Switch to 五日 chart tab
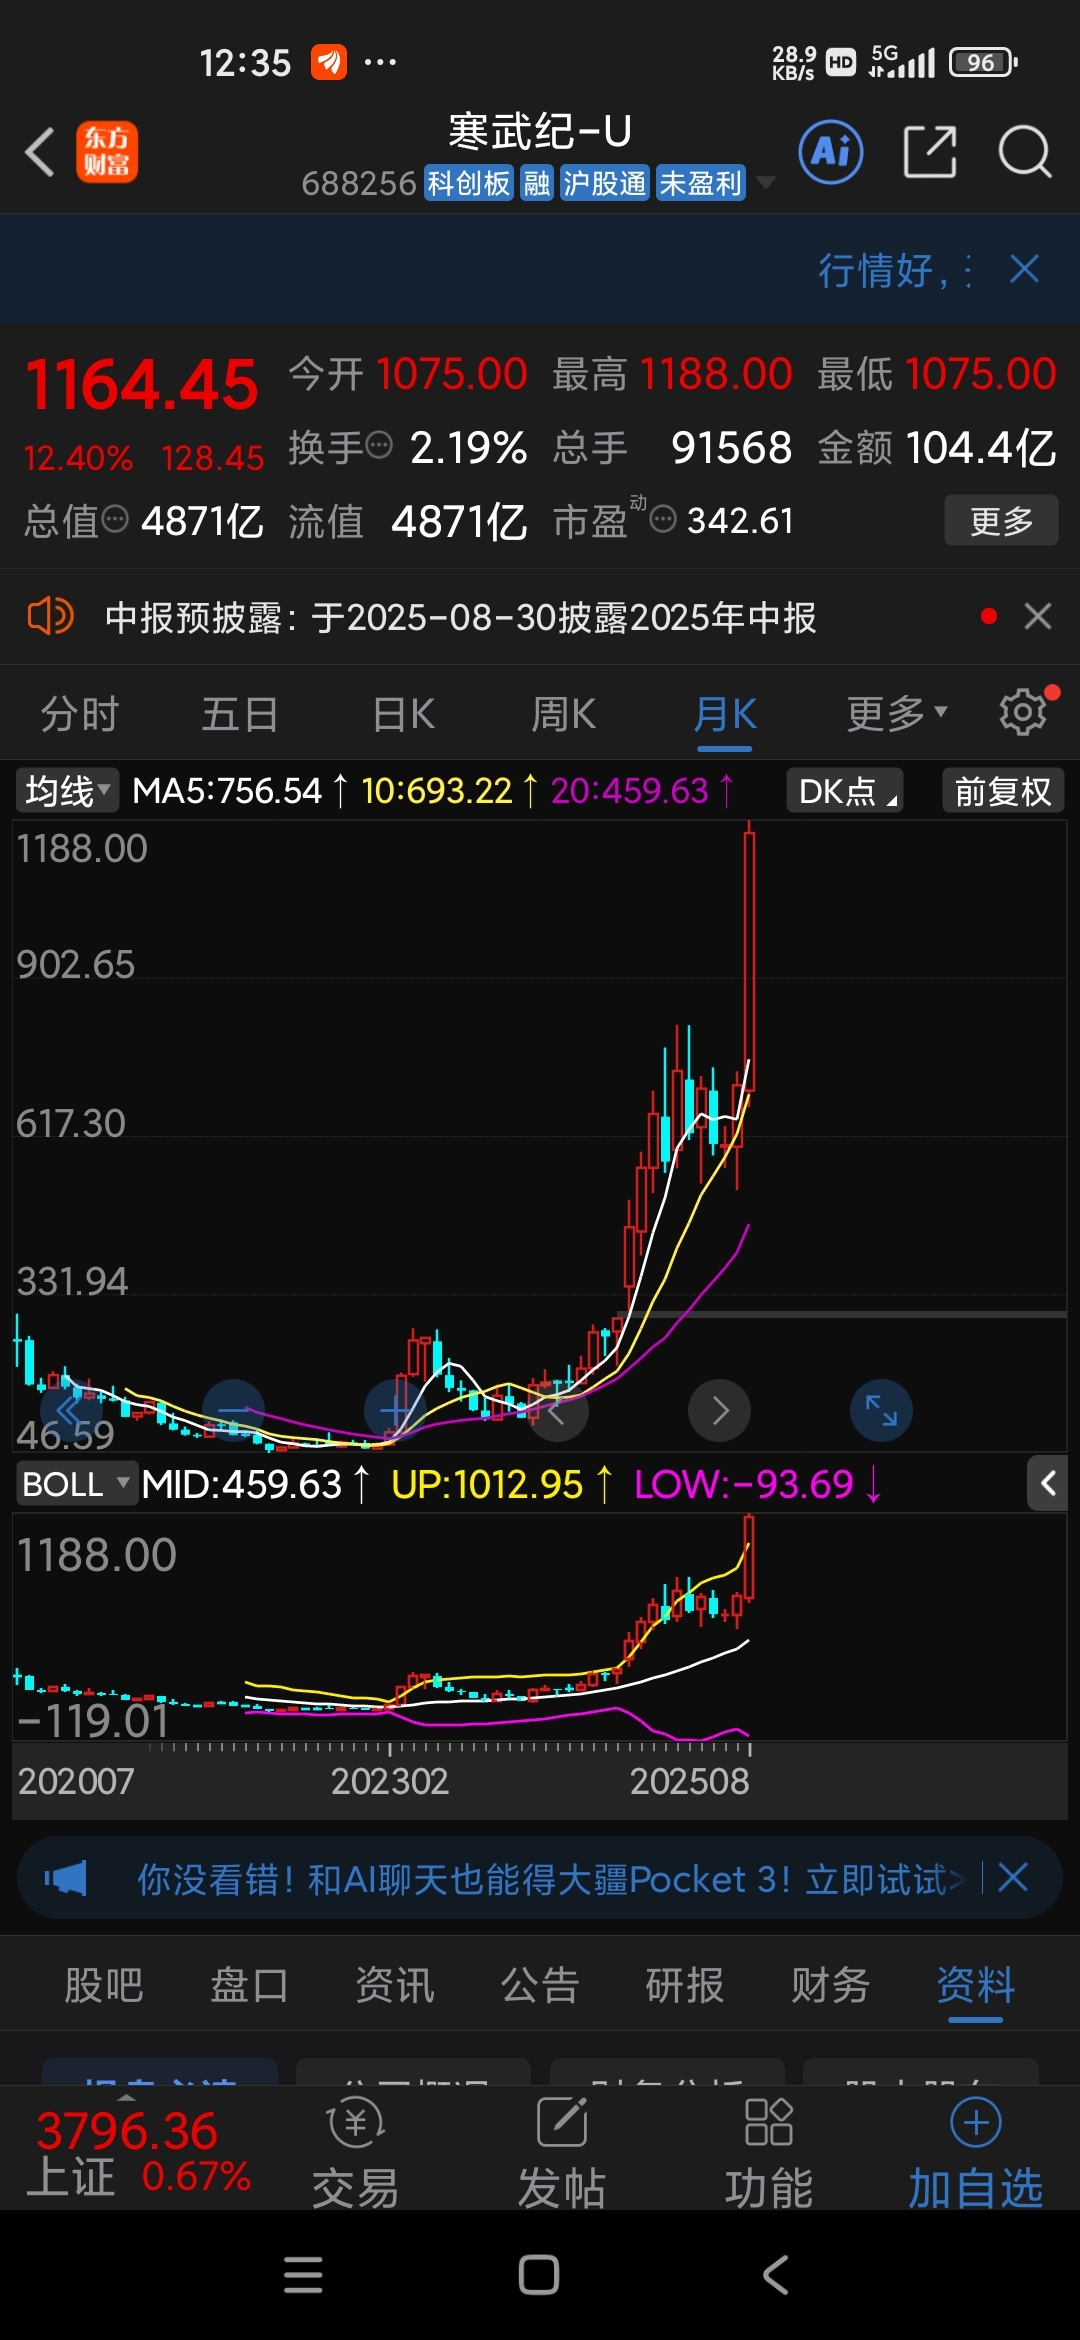The width and height of the screenshot is (1080, 2340). 240,715
